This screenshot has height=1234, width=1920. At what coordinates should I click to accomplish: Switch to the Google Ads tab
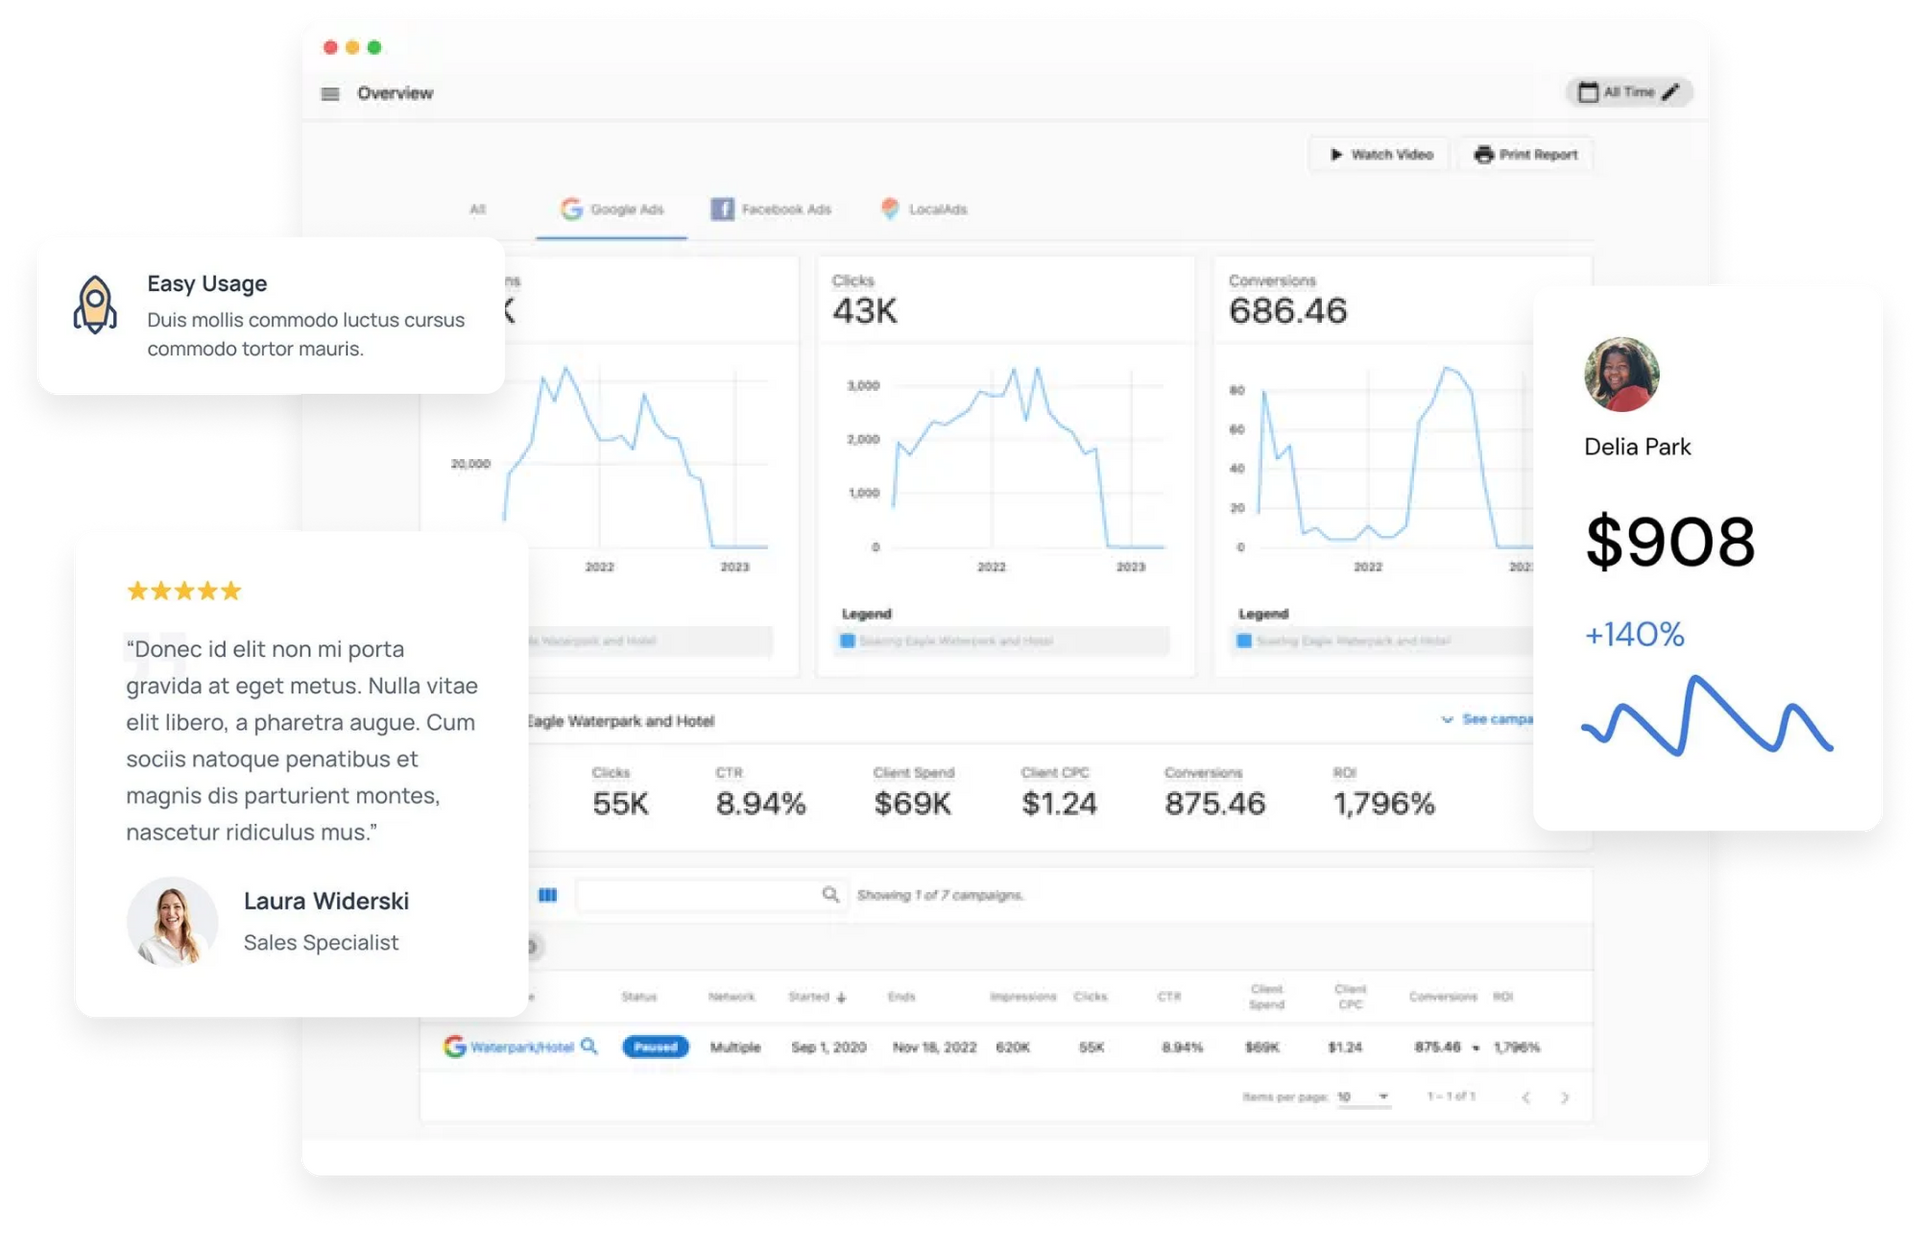[x=612, y=209]
